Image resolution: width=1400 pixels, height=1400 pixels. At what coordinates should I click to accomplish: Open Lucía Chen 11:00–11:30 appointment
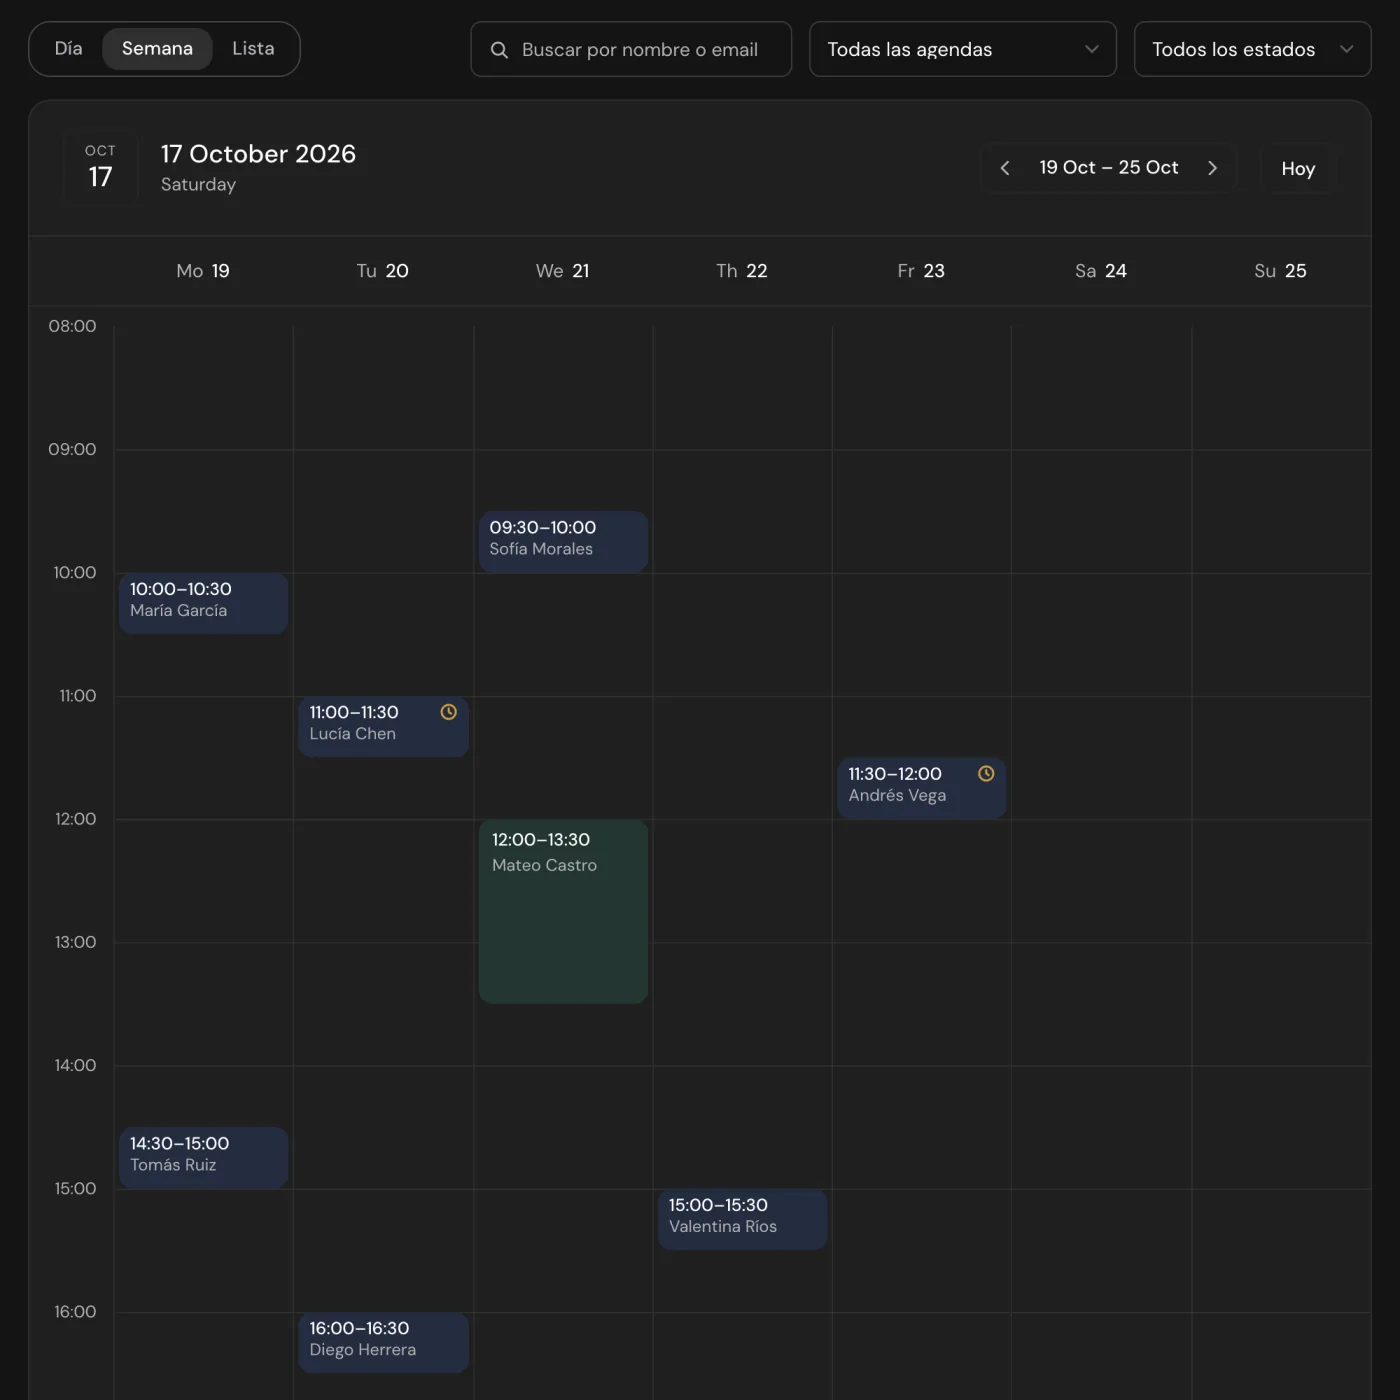click(383, 726)
